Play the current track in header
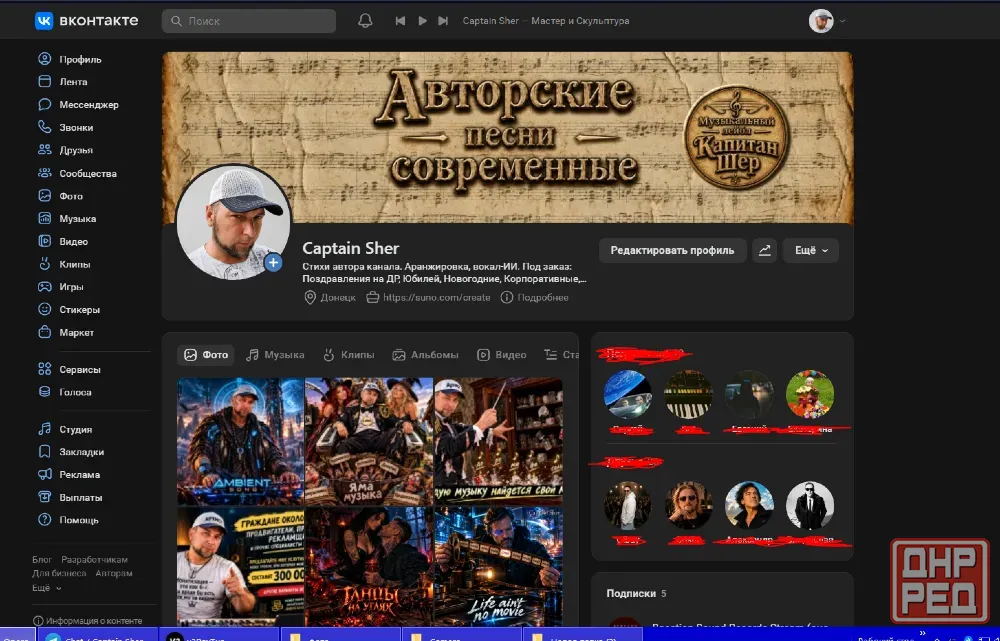This screenshot has width=1000, height=641. pyautogui.click(x=422, y=20)
